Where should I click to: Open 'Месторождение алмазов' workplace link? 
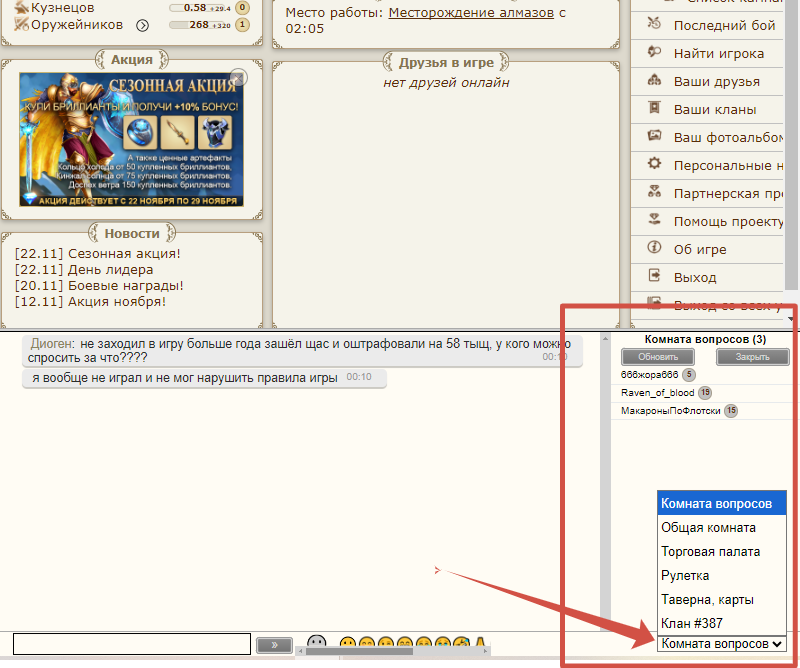471,12
